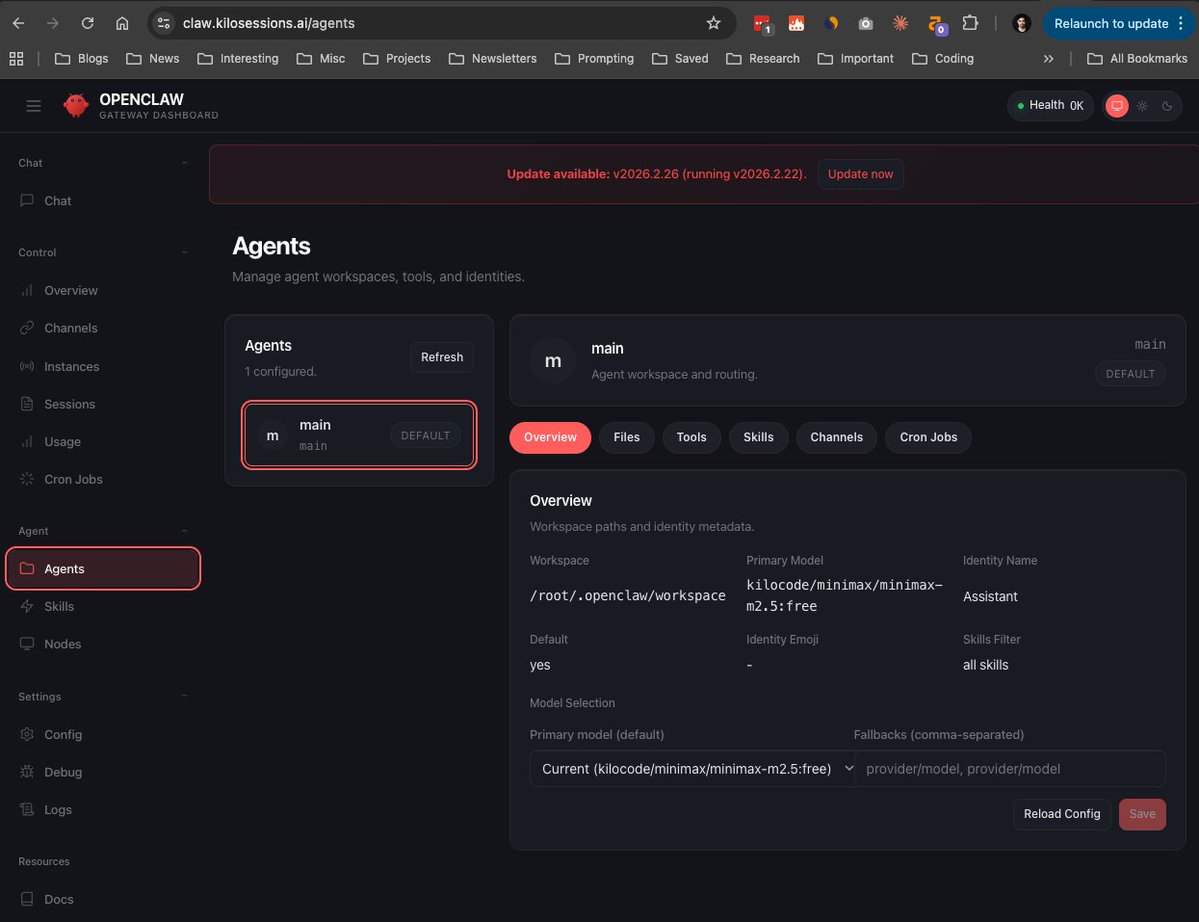Collapse the Settings sidebar section
Image resolution: width=1199 pixels, height=922 pixels.
(x=184, y=696)
